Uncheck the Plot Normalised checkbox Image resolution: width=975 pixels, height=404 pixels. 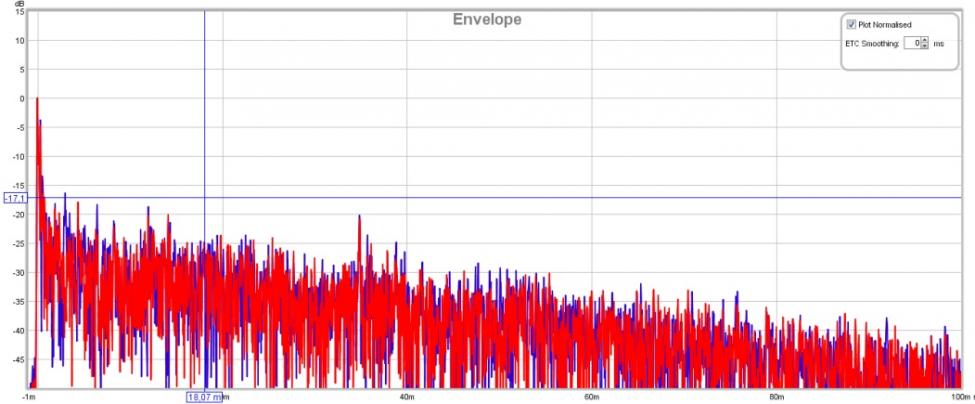(851, 25)
